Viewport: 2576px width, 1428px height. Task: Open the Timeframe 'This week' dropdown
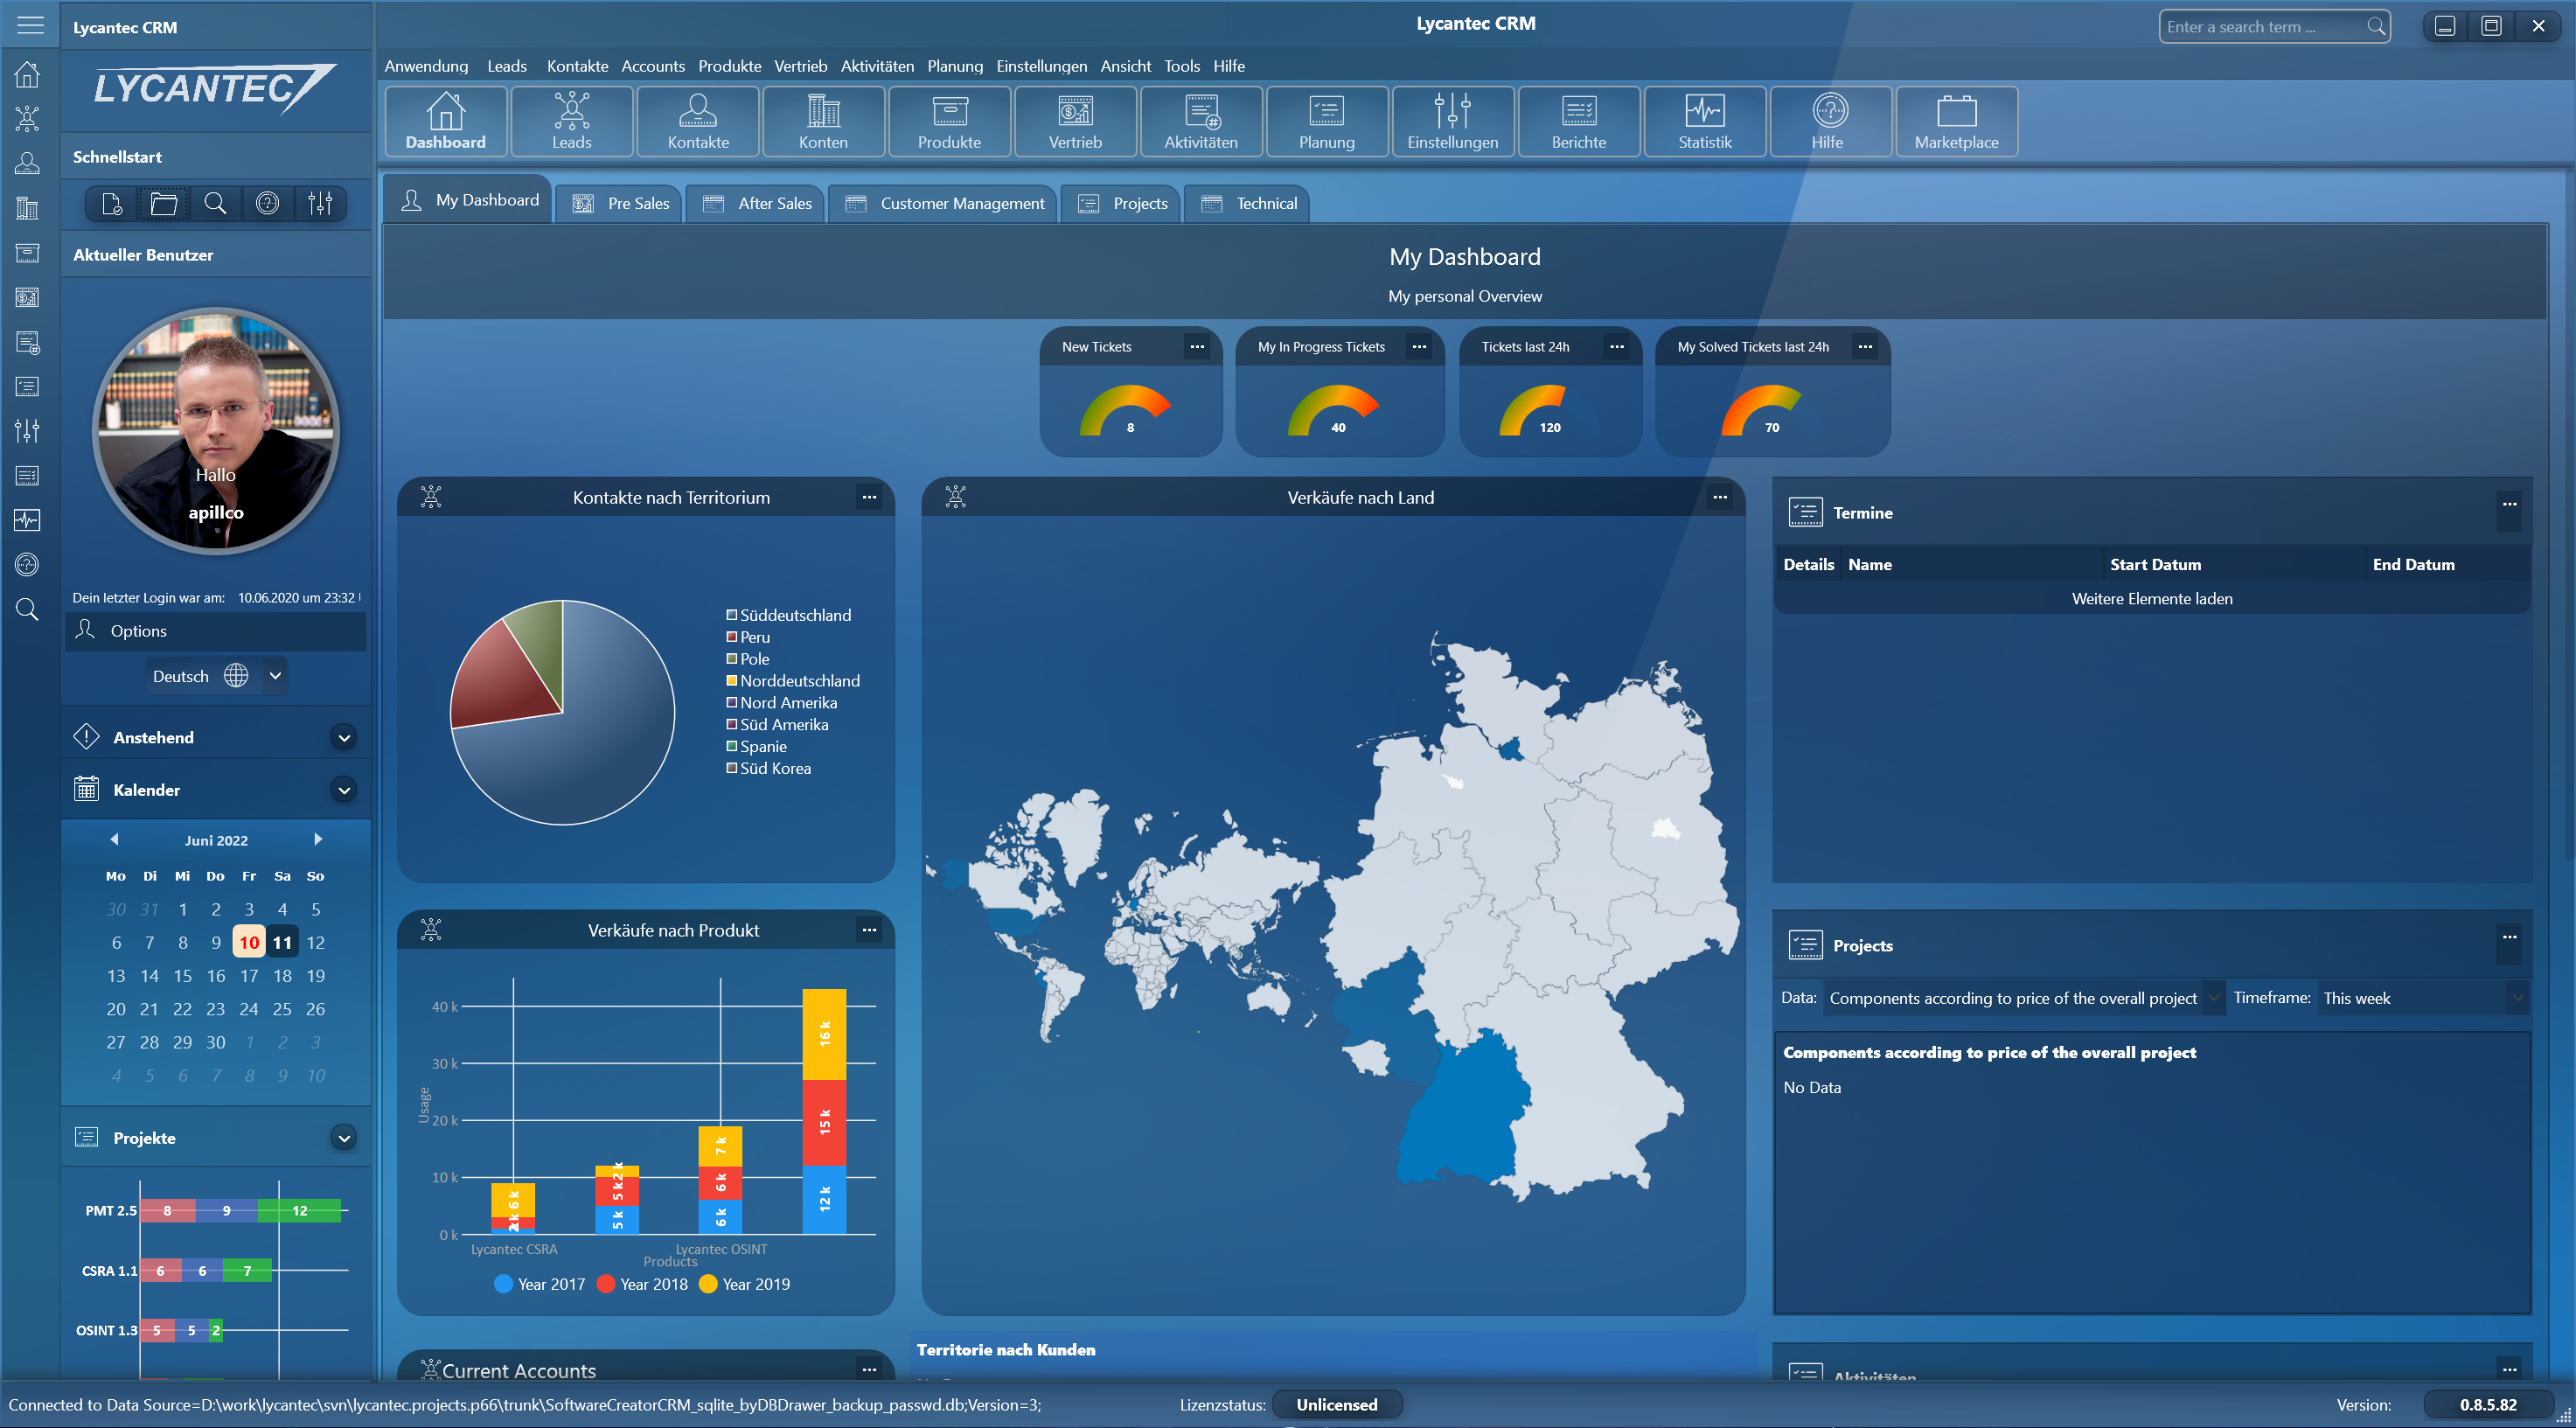pos(2421,998)
